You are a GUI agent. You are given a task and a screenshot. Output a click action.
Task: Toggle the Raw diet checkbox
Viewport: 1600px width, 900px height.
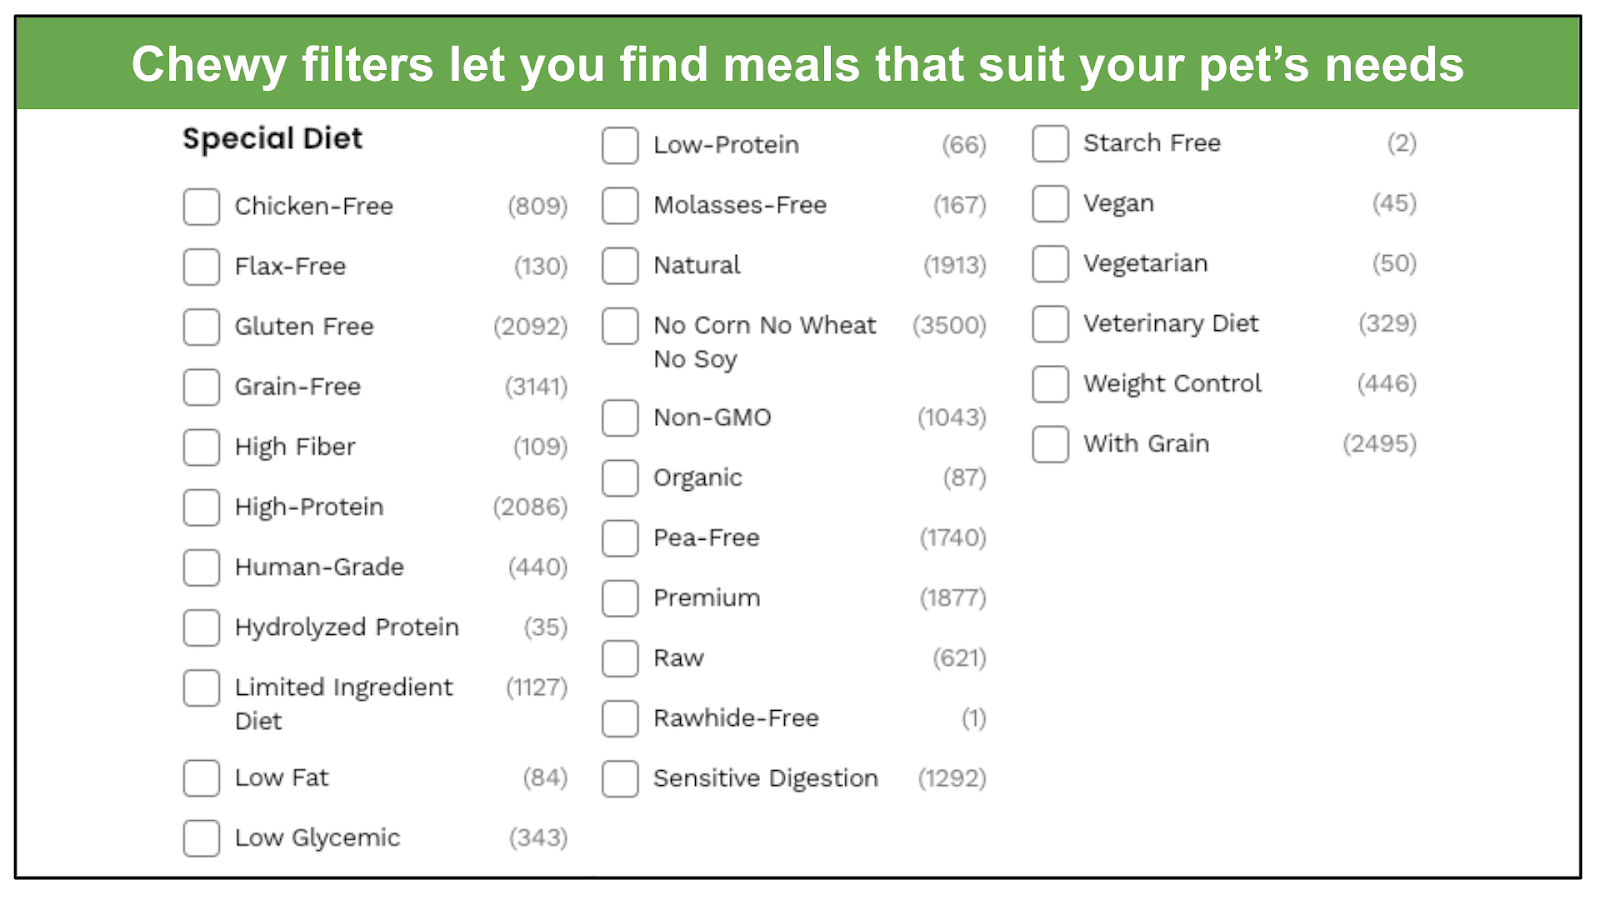click(x=620, y=658)
